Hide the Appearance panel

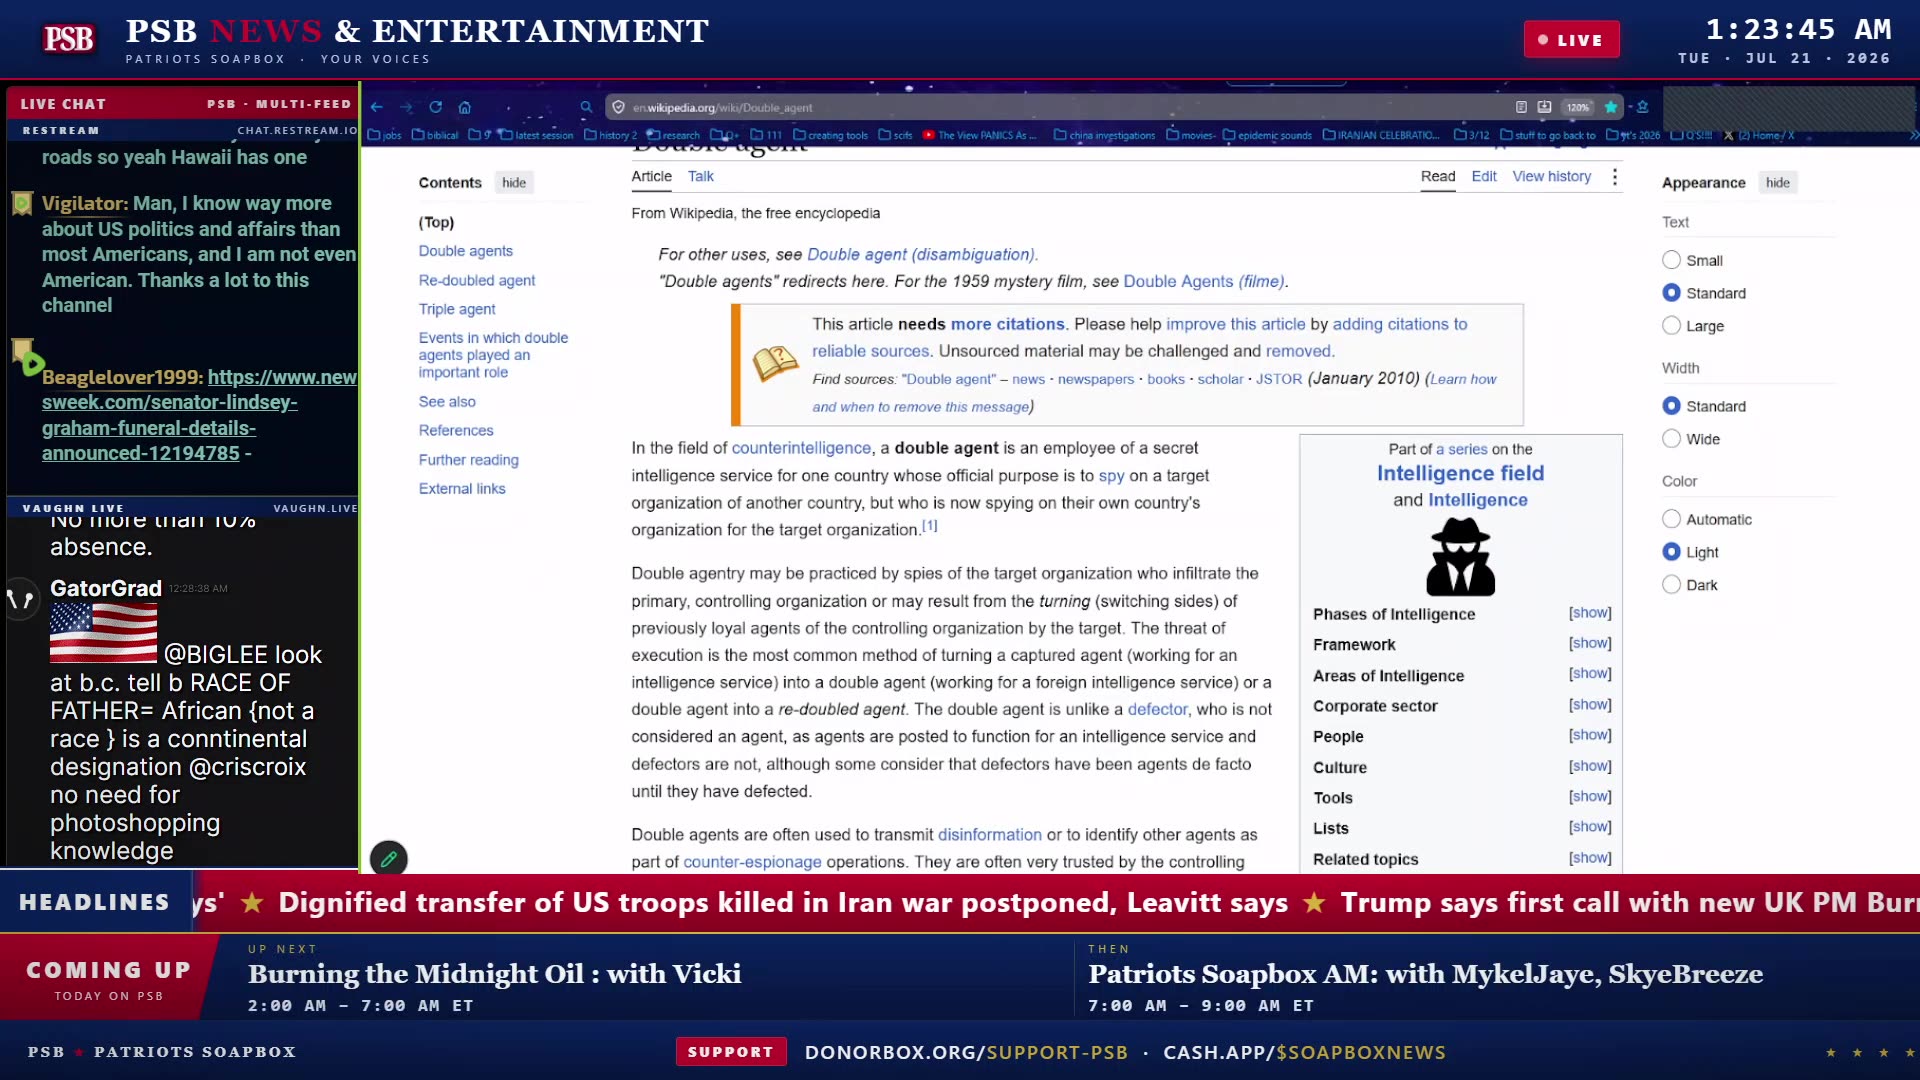pos(1777,182)
